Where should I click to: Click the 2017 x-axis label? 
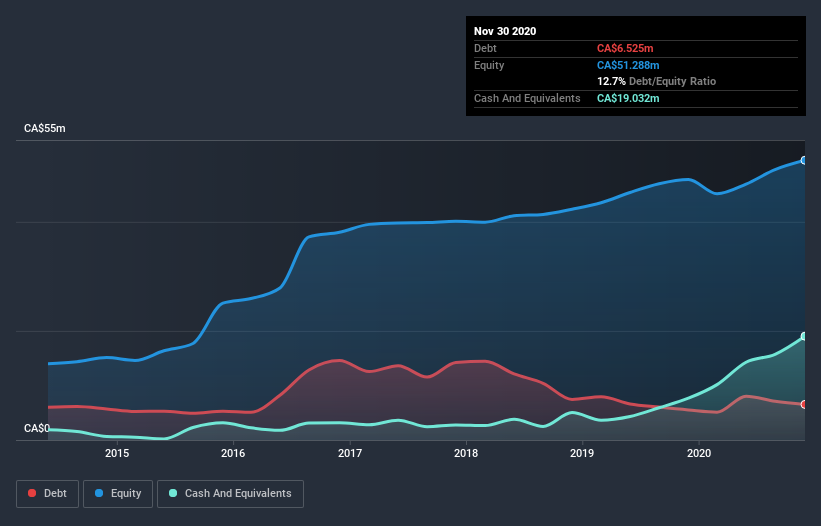point(350,453)
